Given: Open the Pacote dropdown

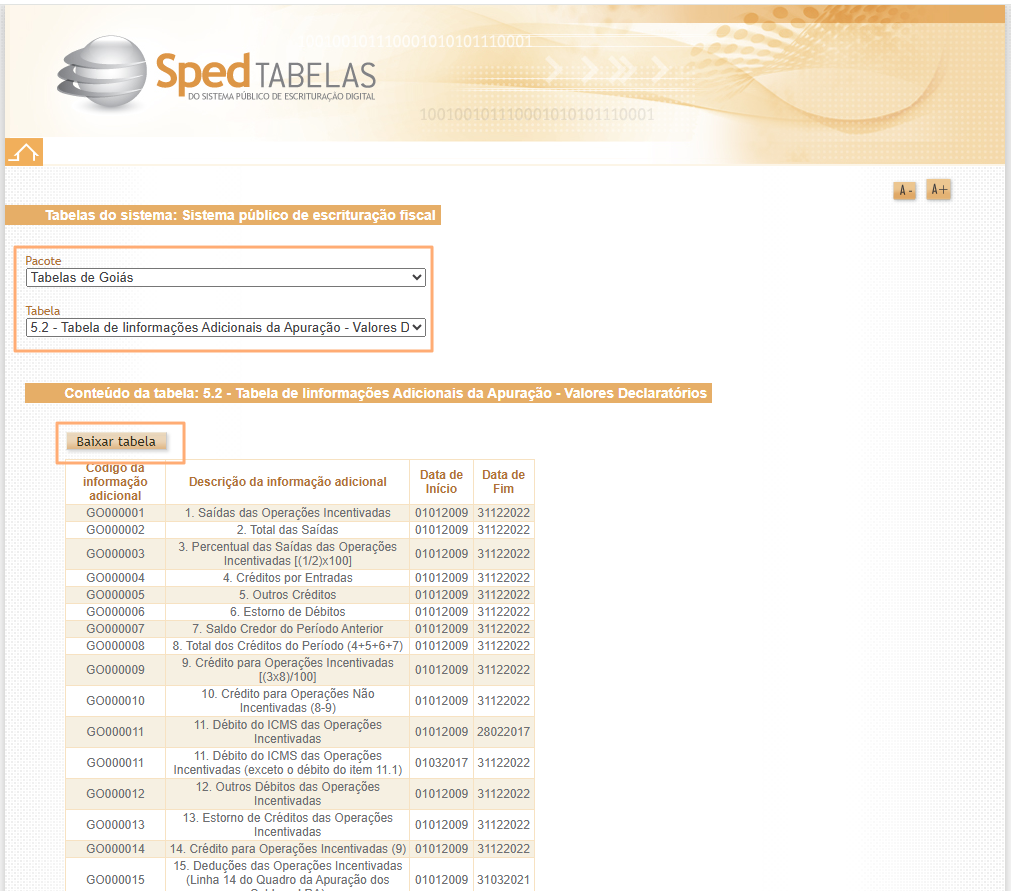Looking at the screenshot, I should click(226, 277).
